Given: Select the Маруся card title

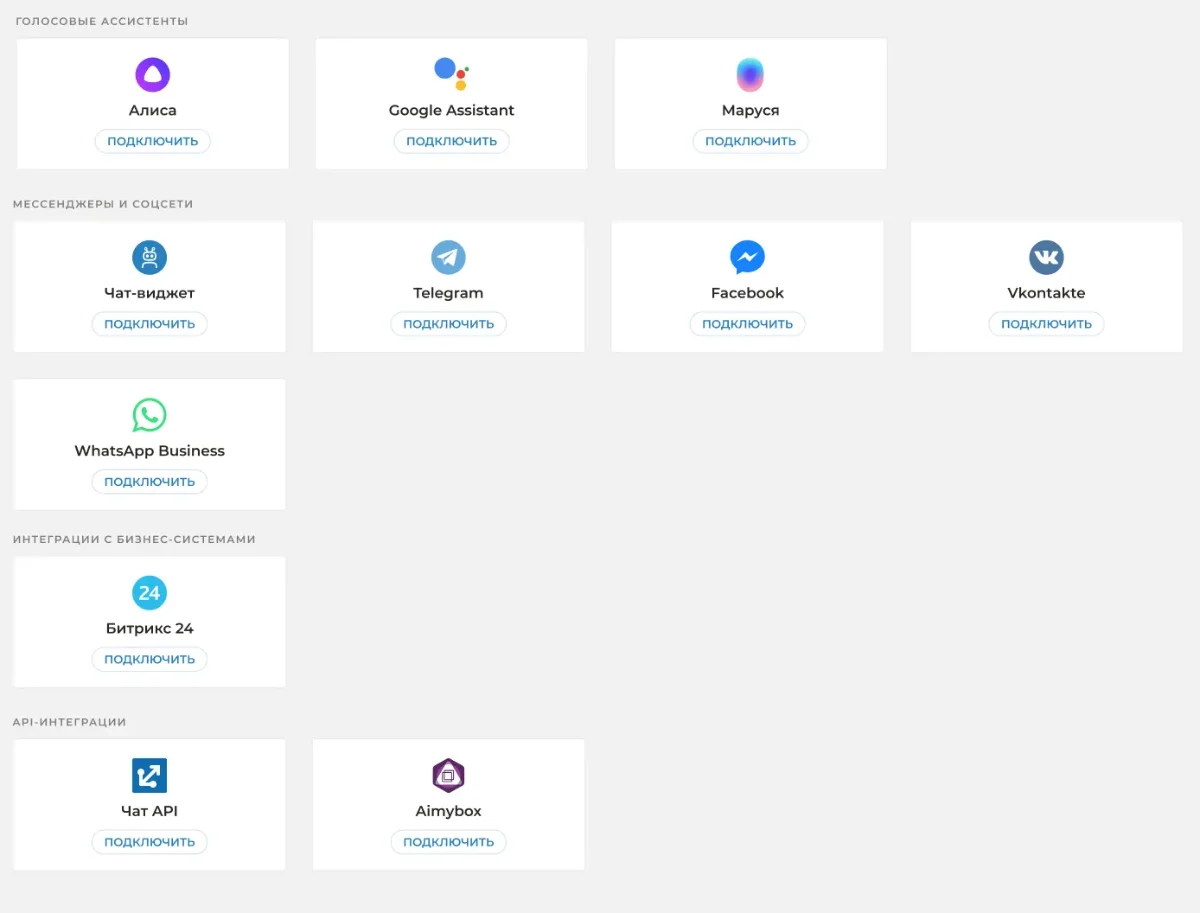Looking at the screenshot, I should [x=750, y=111].
